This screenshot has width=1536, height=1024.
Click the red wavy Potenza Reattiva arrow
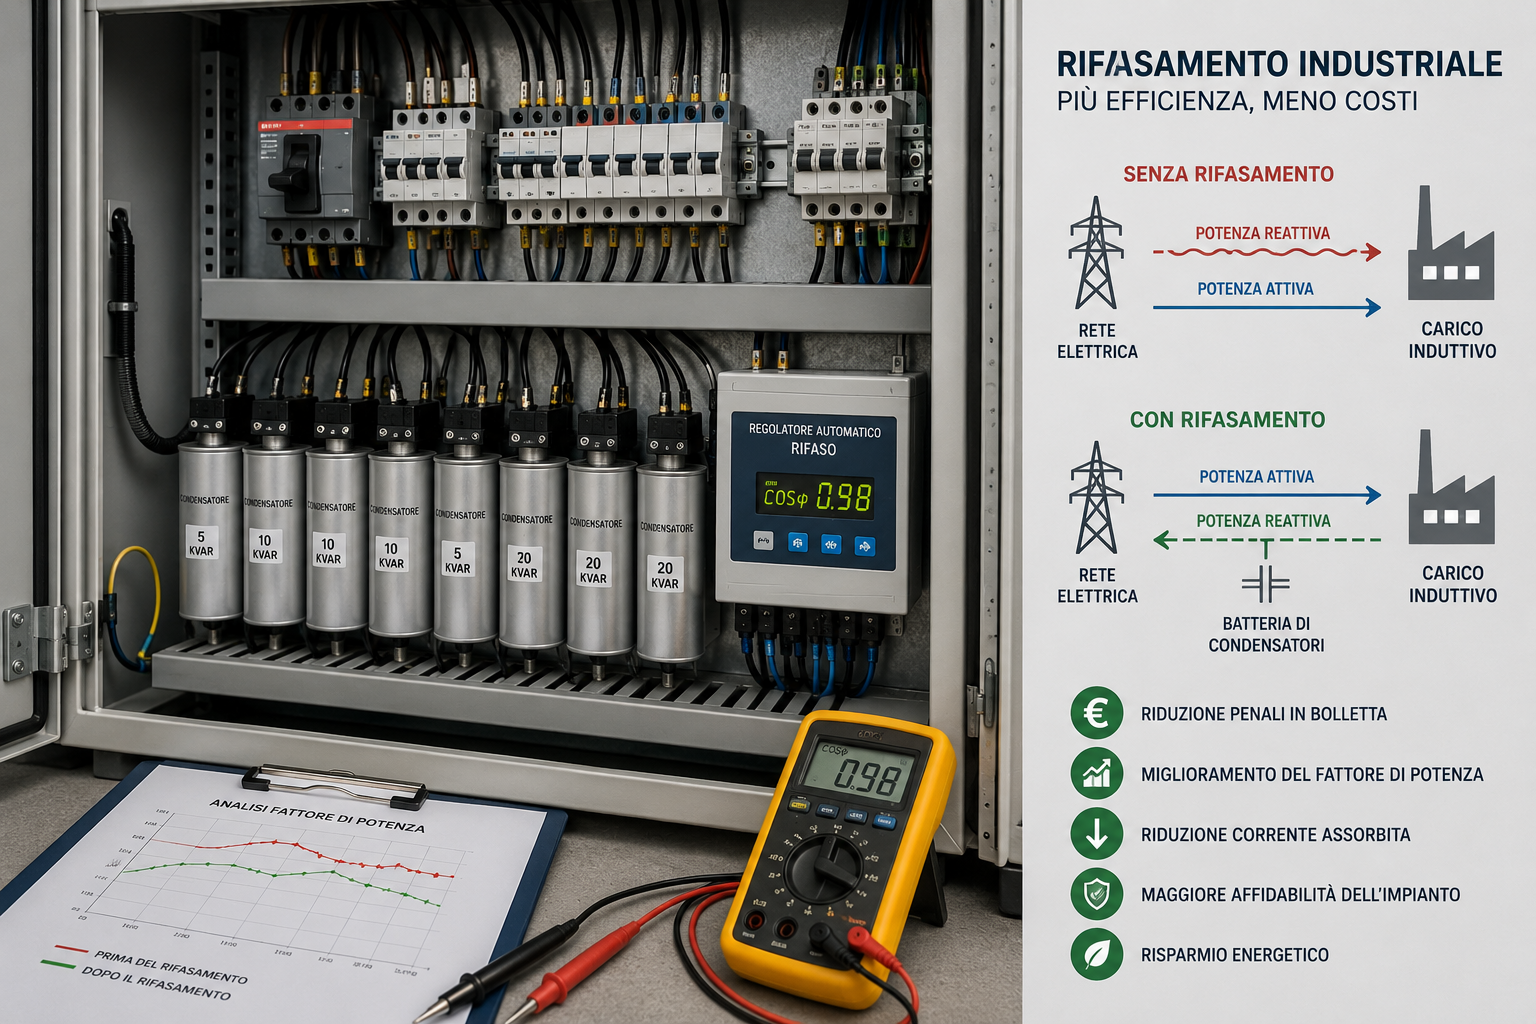1267,252
